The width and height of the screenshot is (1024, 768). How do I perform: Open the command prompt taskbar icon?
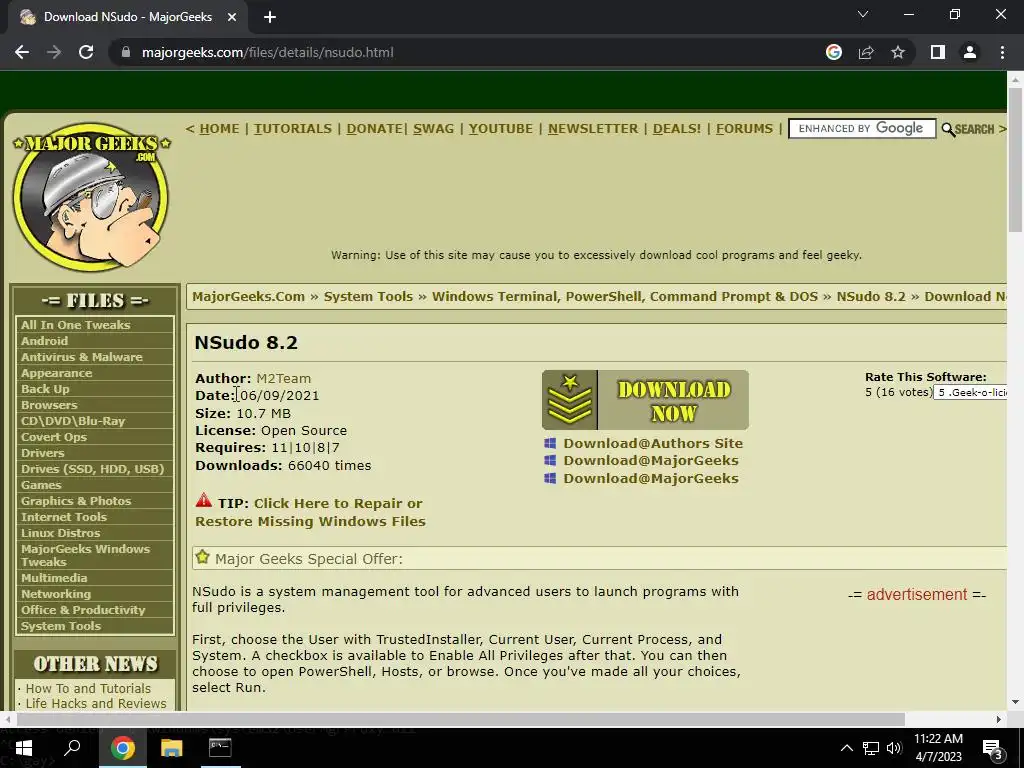(220, 748)
